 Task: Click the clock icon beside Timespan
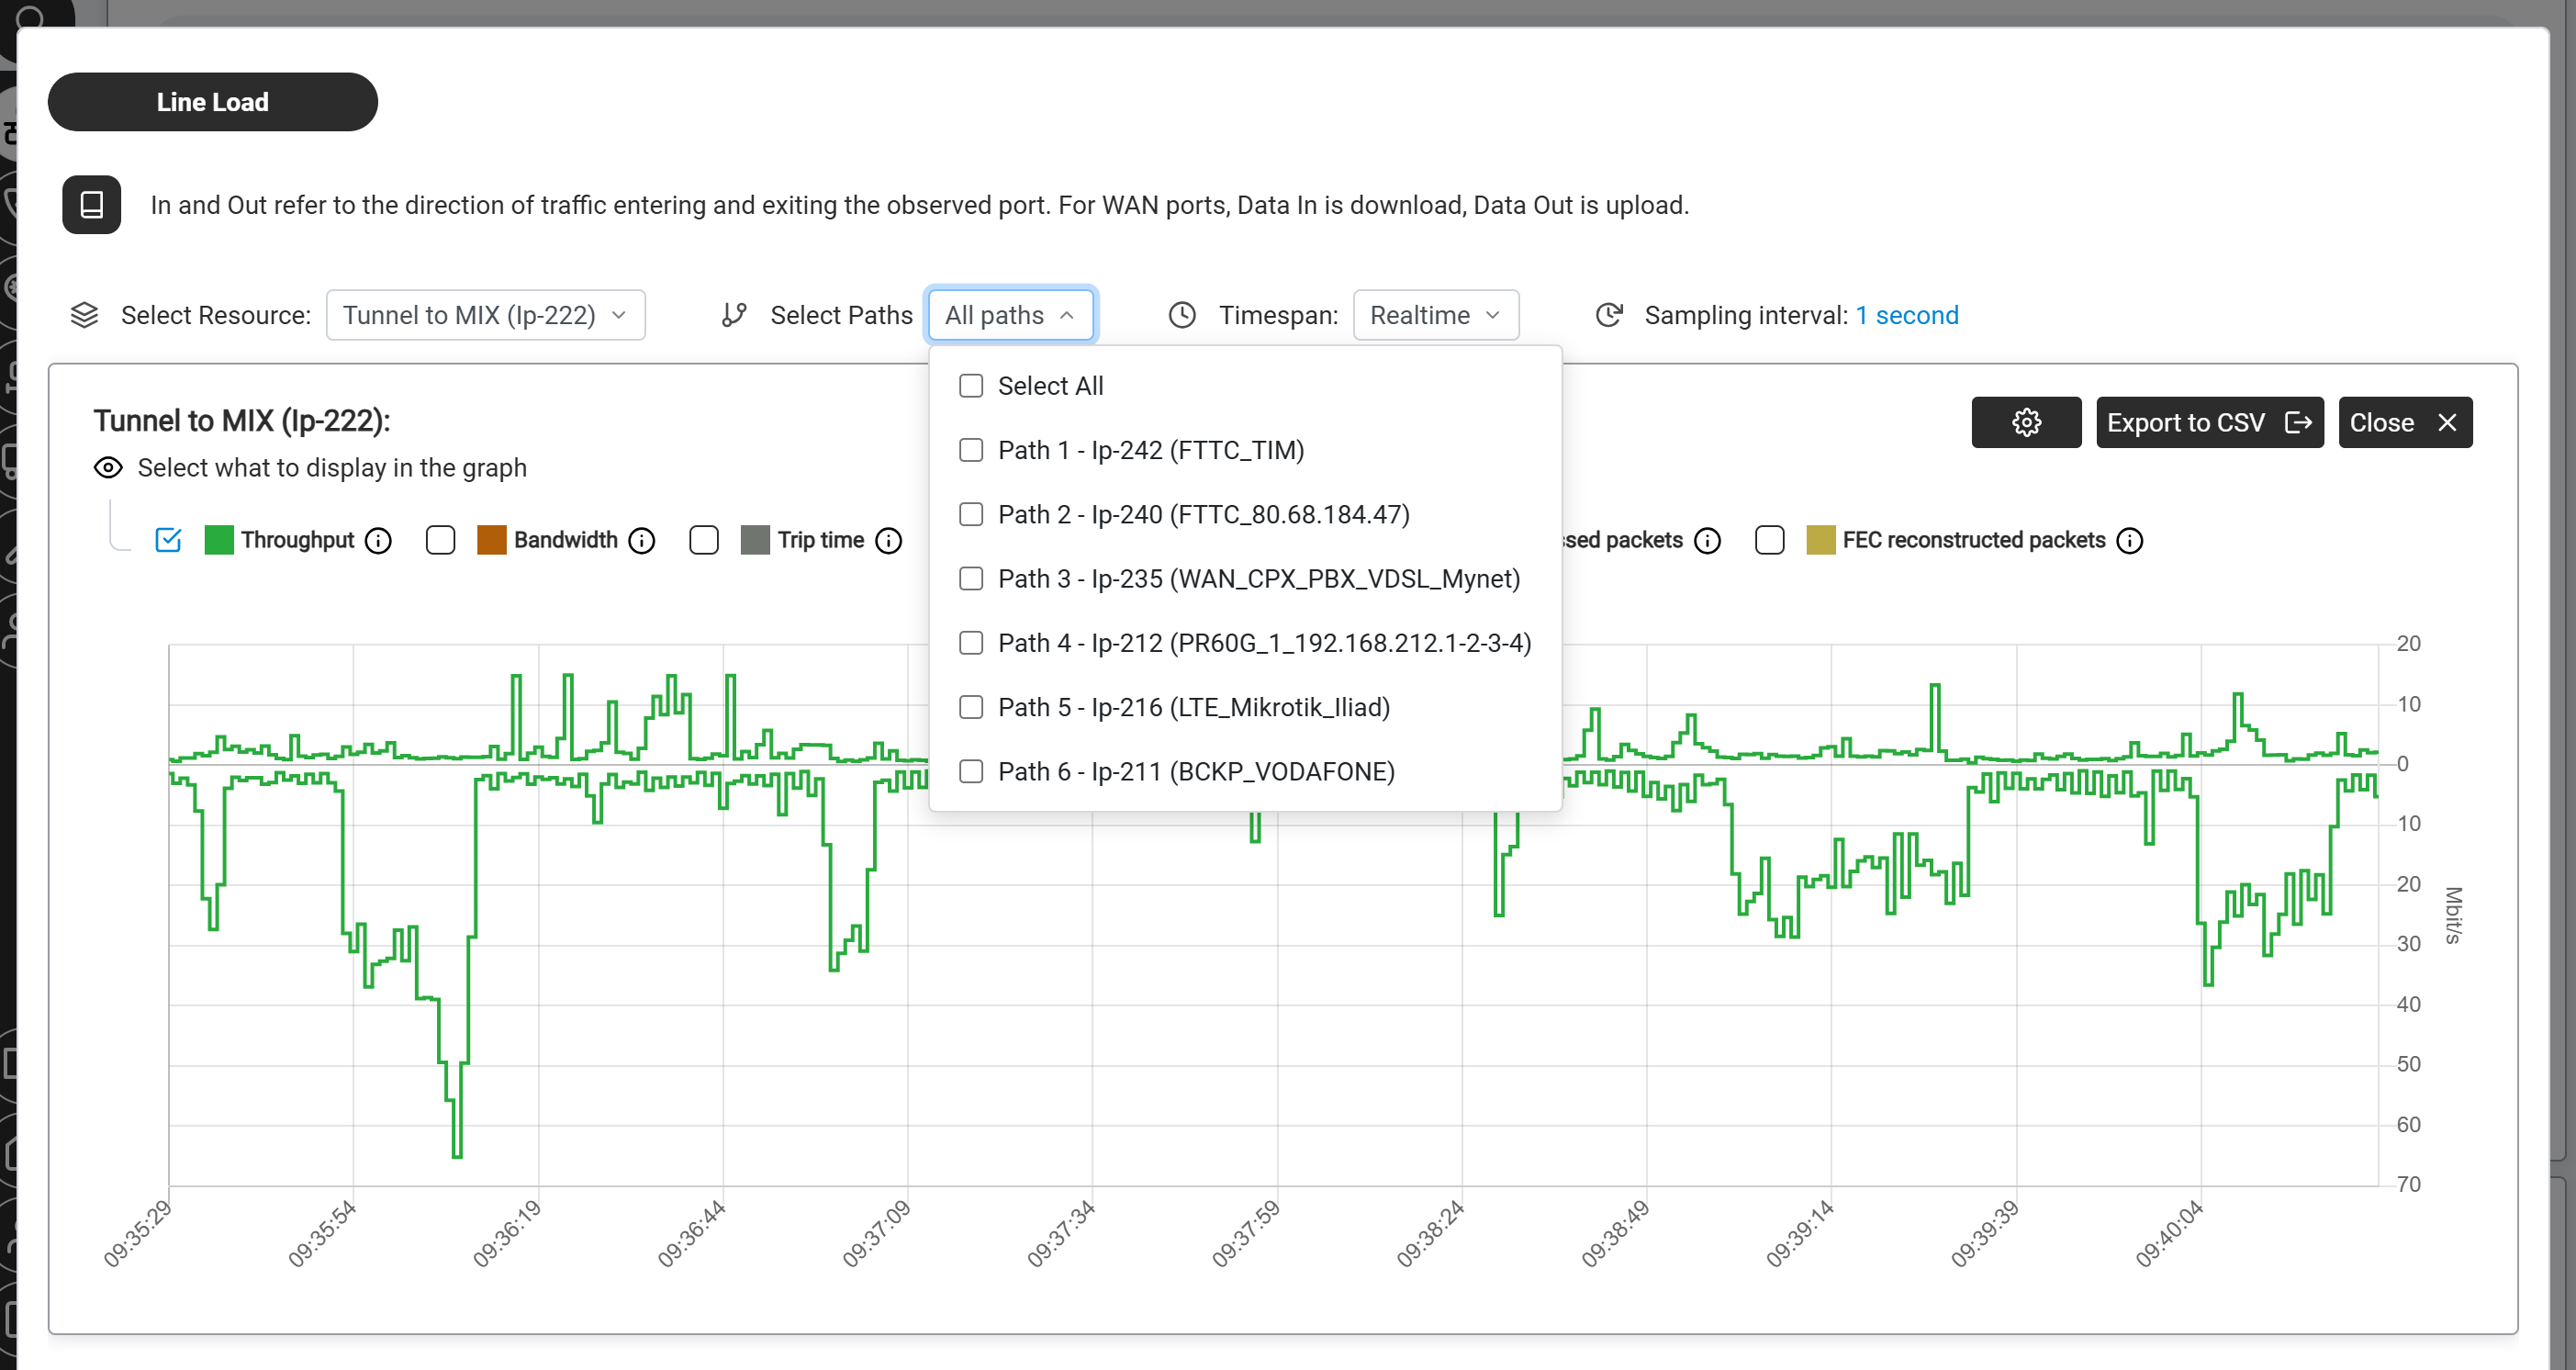click(1182, 315)
